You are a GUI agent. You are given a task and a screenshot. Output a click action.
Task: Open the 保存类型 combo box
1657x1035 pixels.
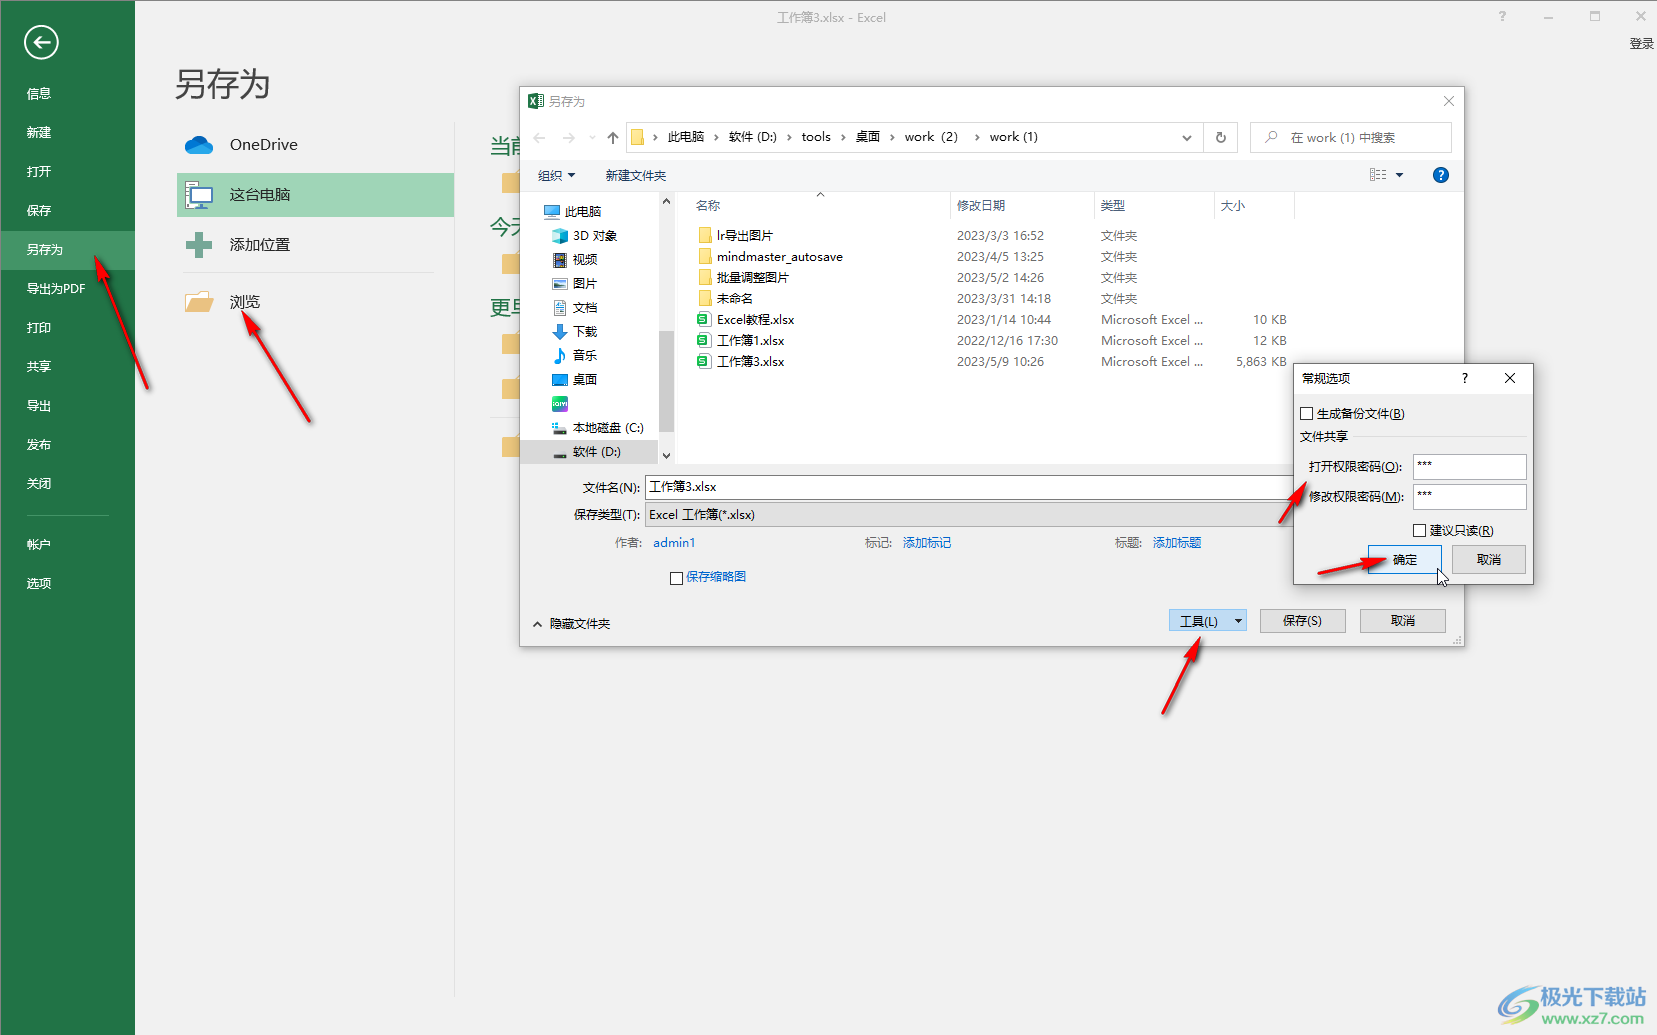(969, 515)
